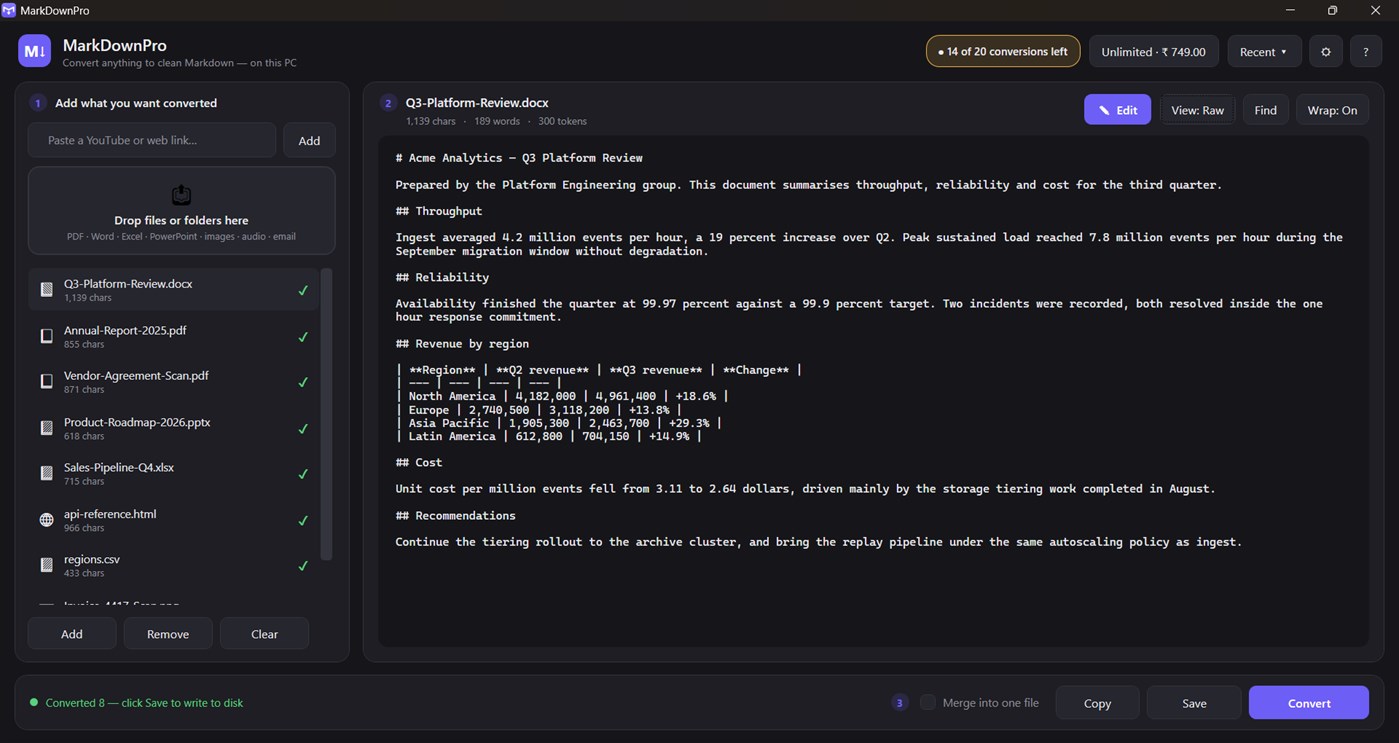Click the 'Converted 8' status message

pos(144,703)
